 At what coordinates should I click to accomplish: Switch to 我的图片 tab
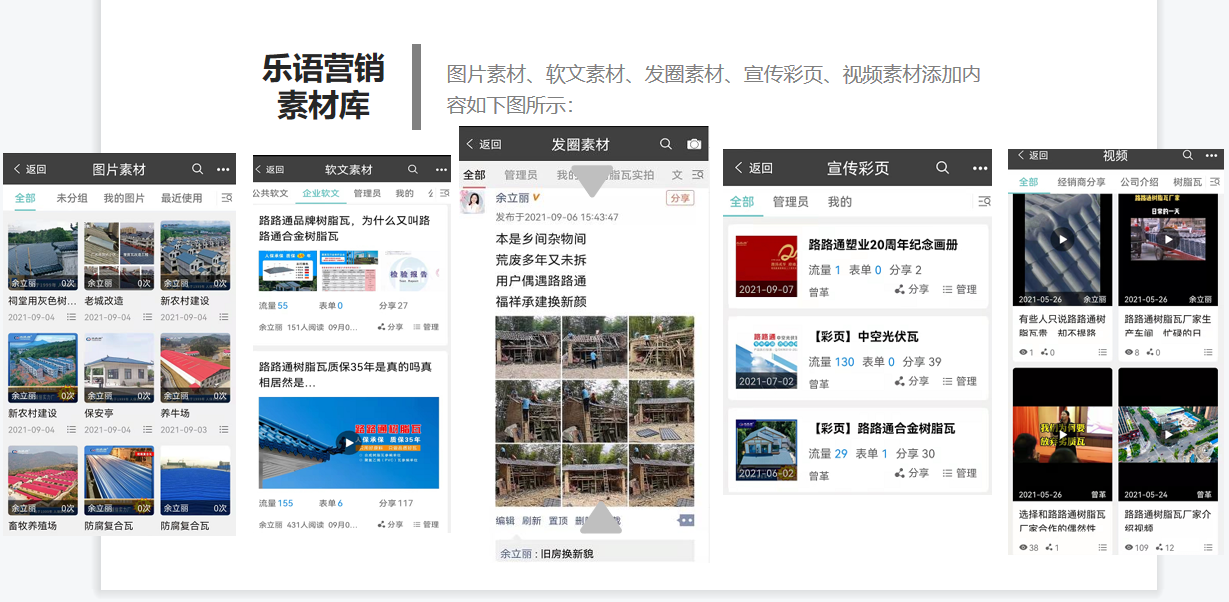pyautogui.click(x=124, y=198)
